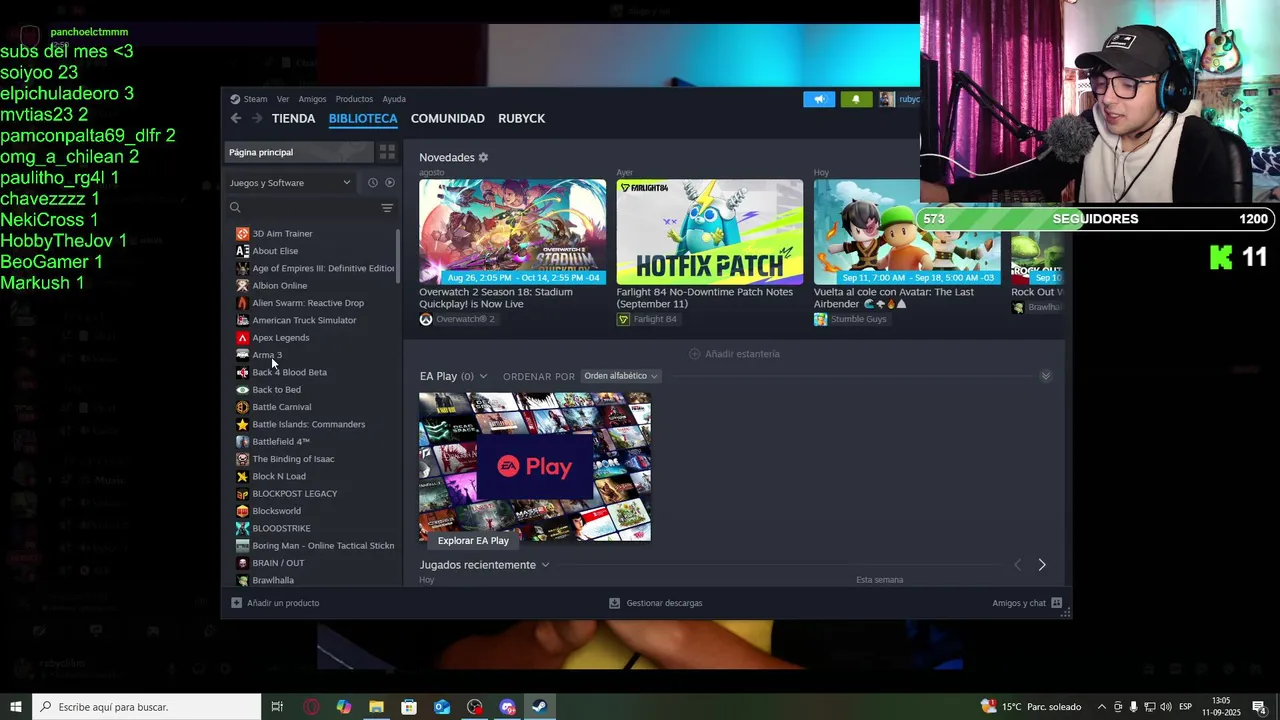This screenshot has height=720, width=1280.
Task: Click the recent activity clock filter
Action: (x=372, y=183)
